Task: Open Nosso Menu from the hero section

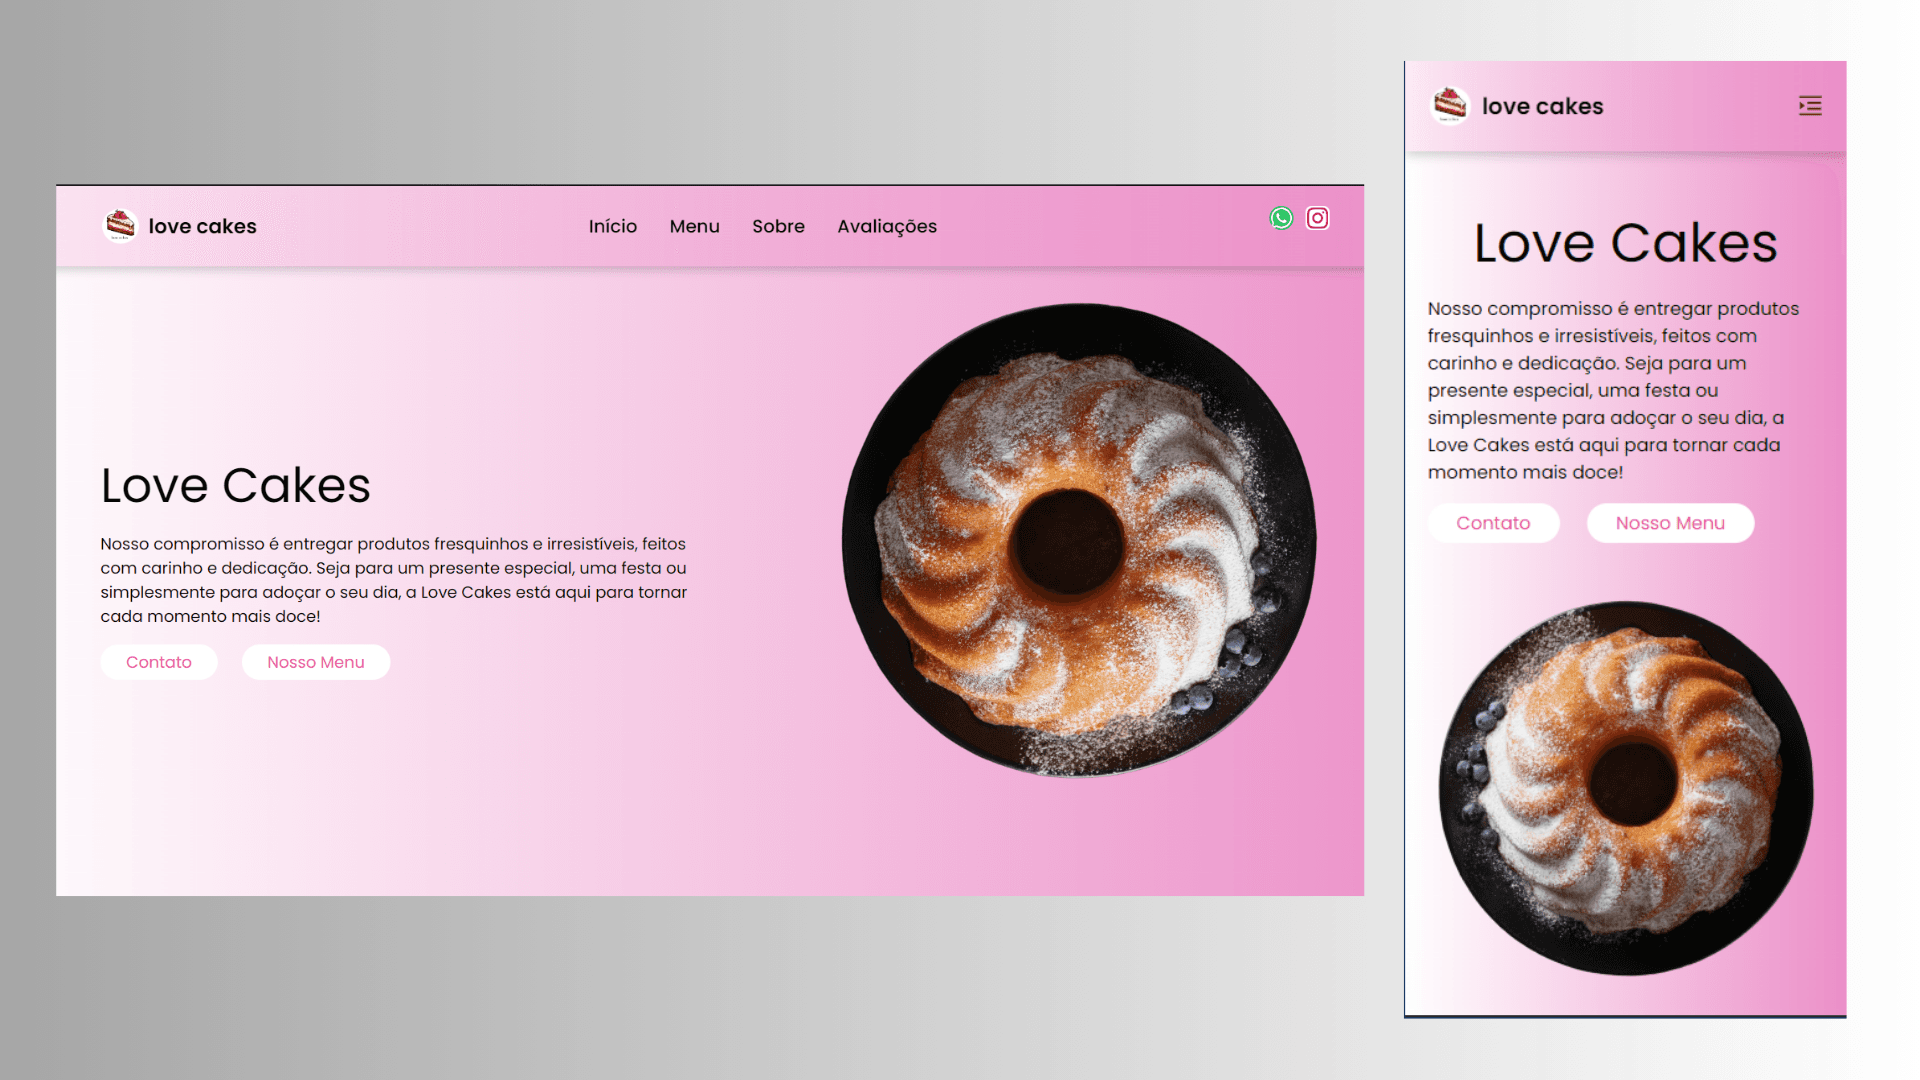Action: 315,662
